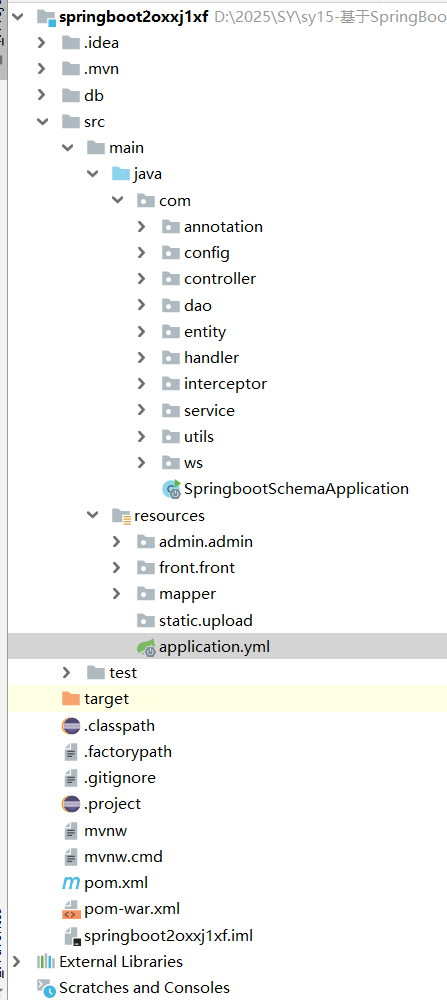Expand the .idea folder
The height and width of the screenshot is (1000, 447).
coord(42,43)
